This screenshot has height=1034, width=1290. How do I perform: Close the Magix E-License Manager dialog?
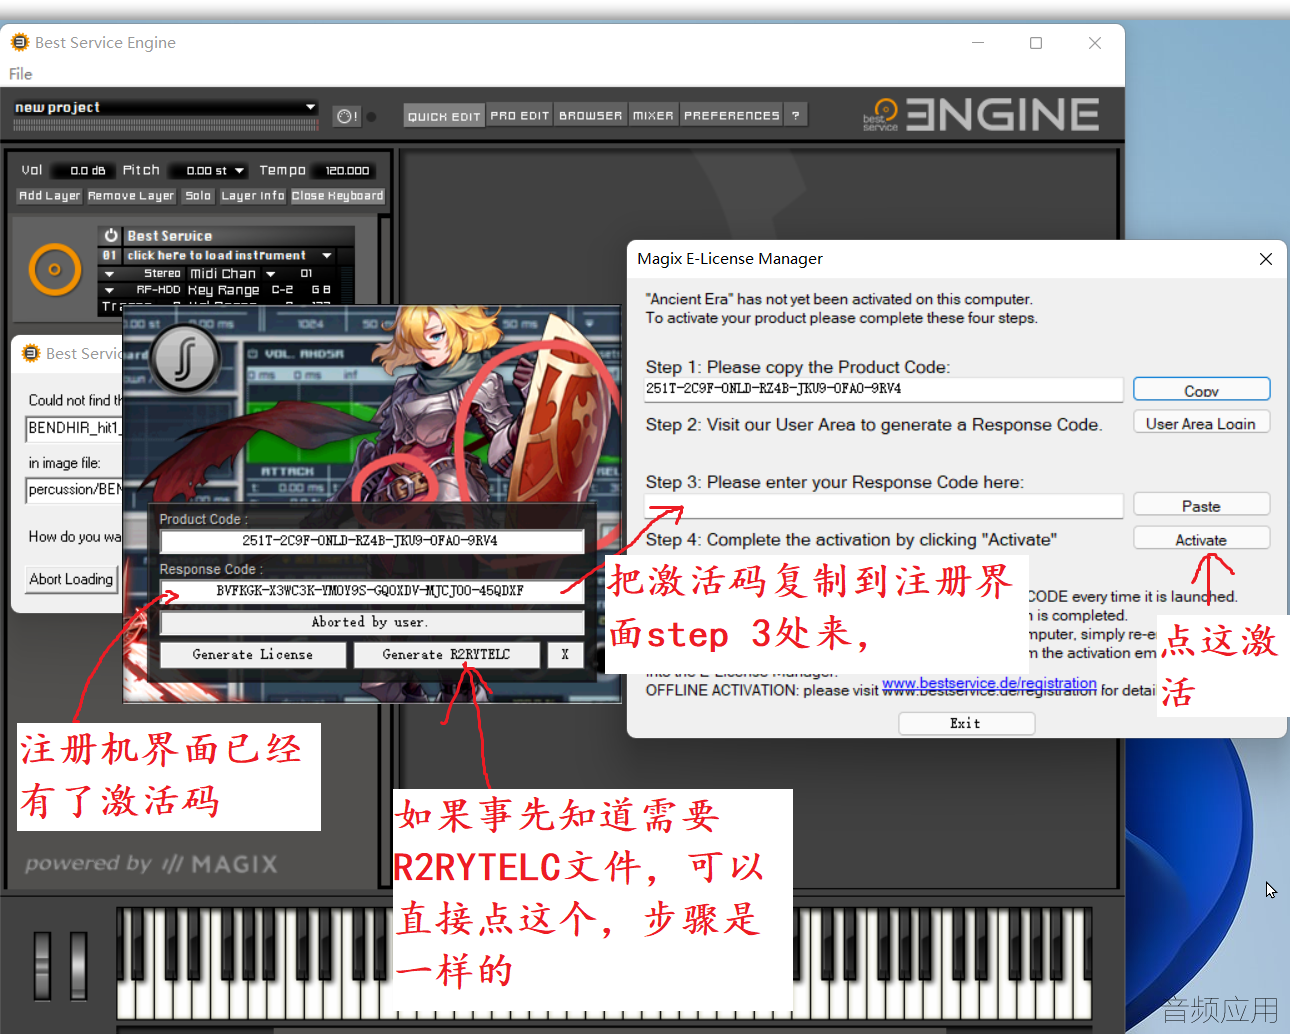1265,259
